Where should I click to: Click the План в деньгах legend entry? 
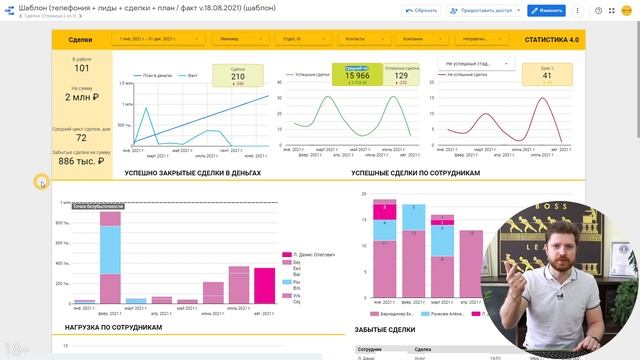[153, 76]
